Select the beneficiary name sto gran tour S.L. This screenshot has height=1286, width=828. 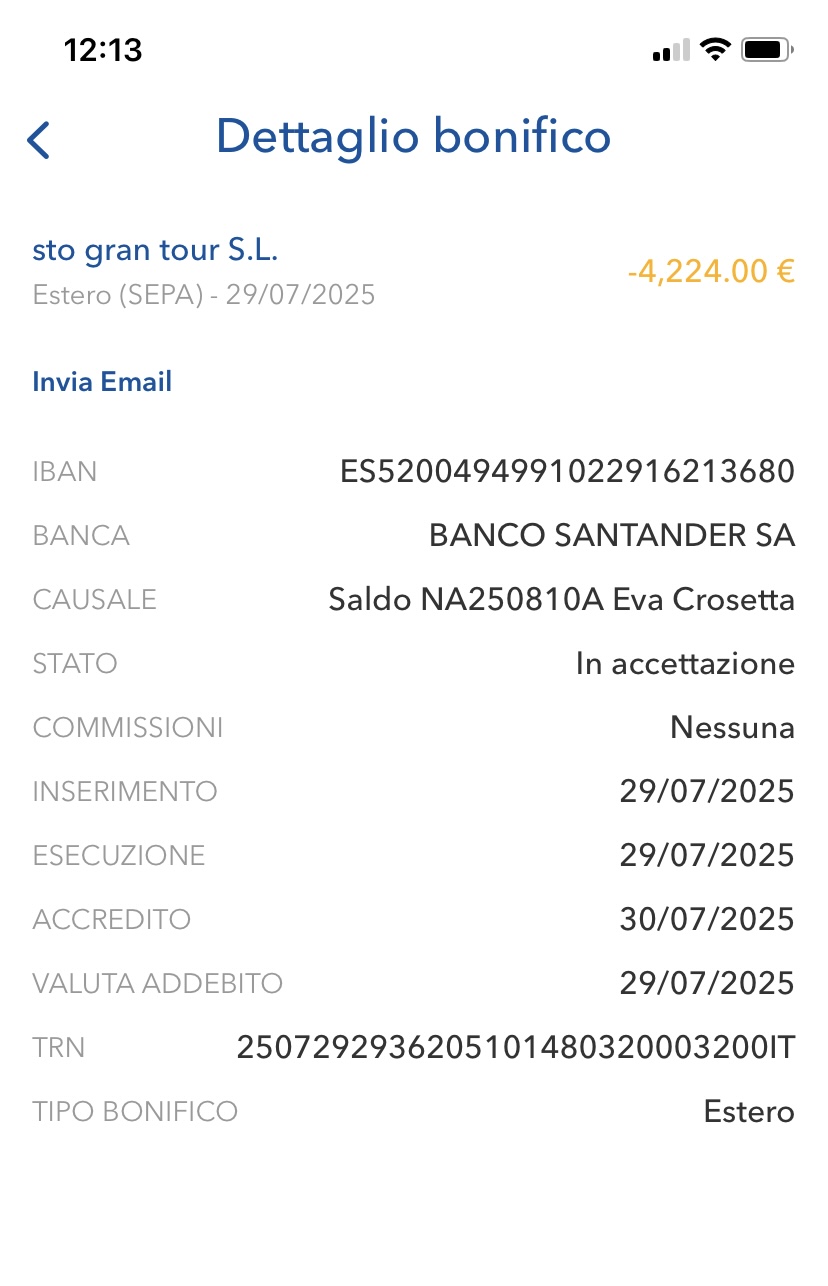coord(155,250)
